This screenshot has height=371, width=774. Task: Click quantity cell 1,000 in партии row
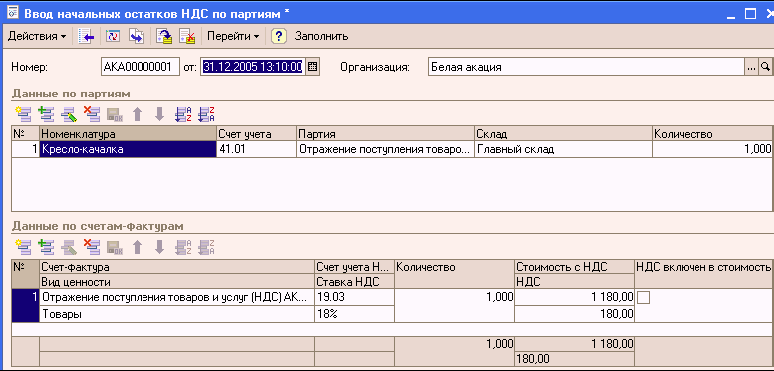click(x=712, y=149)
